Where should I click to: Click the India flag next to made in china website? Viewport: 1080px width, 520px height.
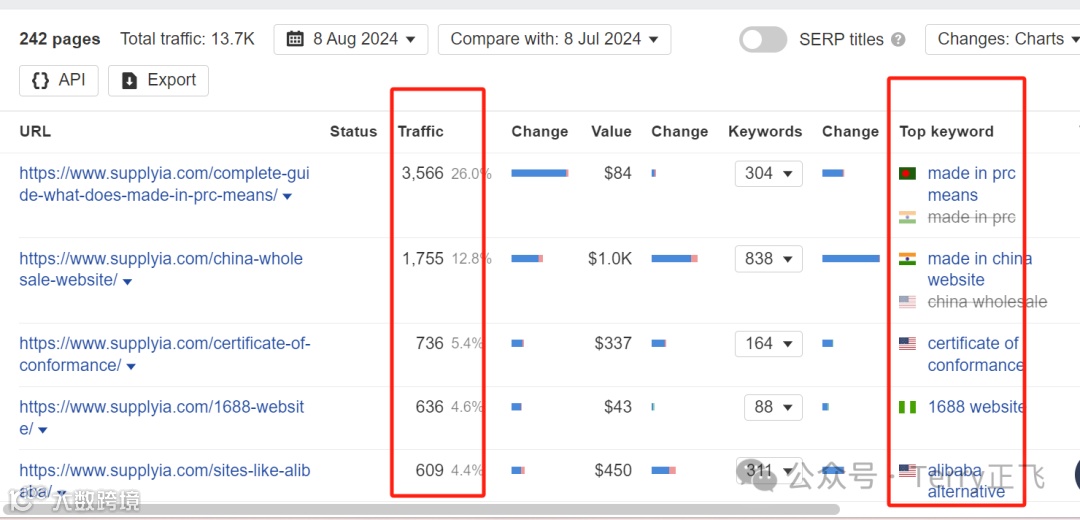click(x=907, y=259)
